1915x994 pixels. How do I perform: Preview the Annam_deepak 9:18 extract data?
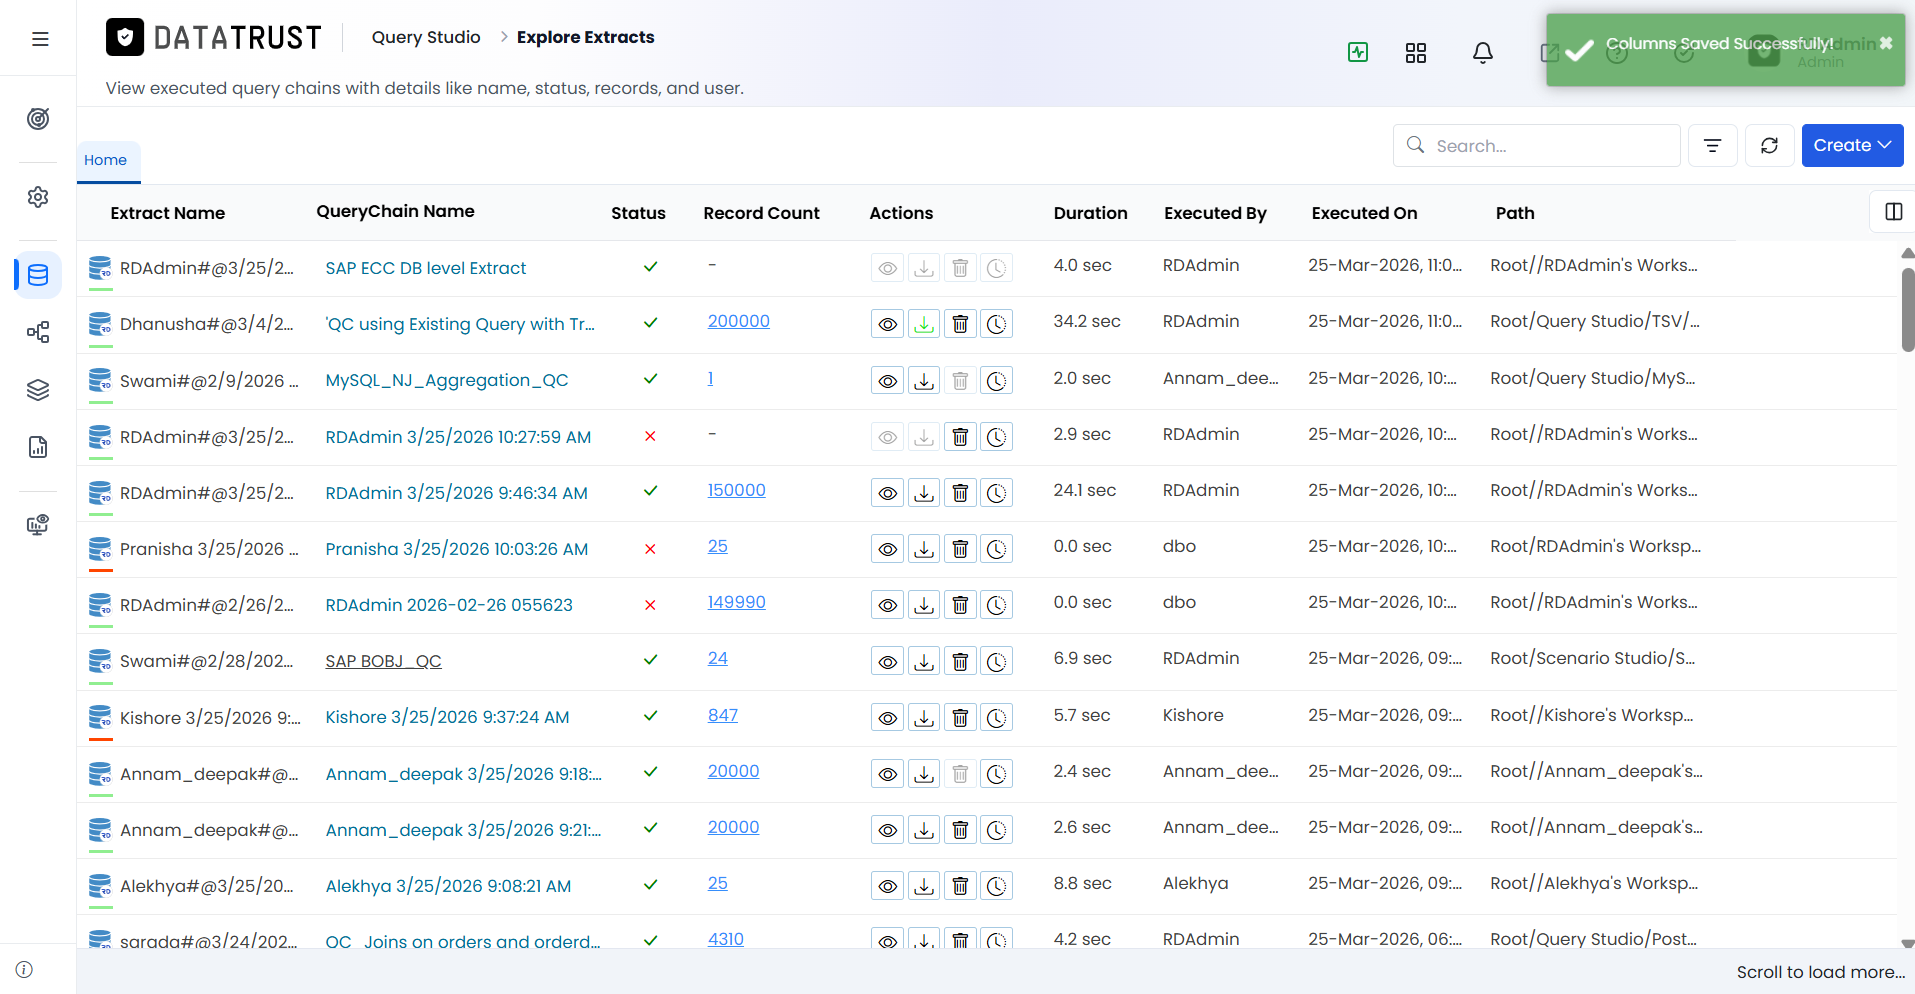887,774
